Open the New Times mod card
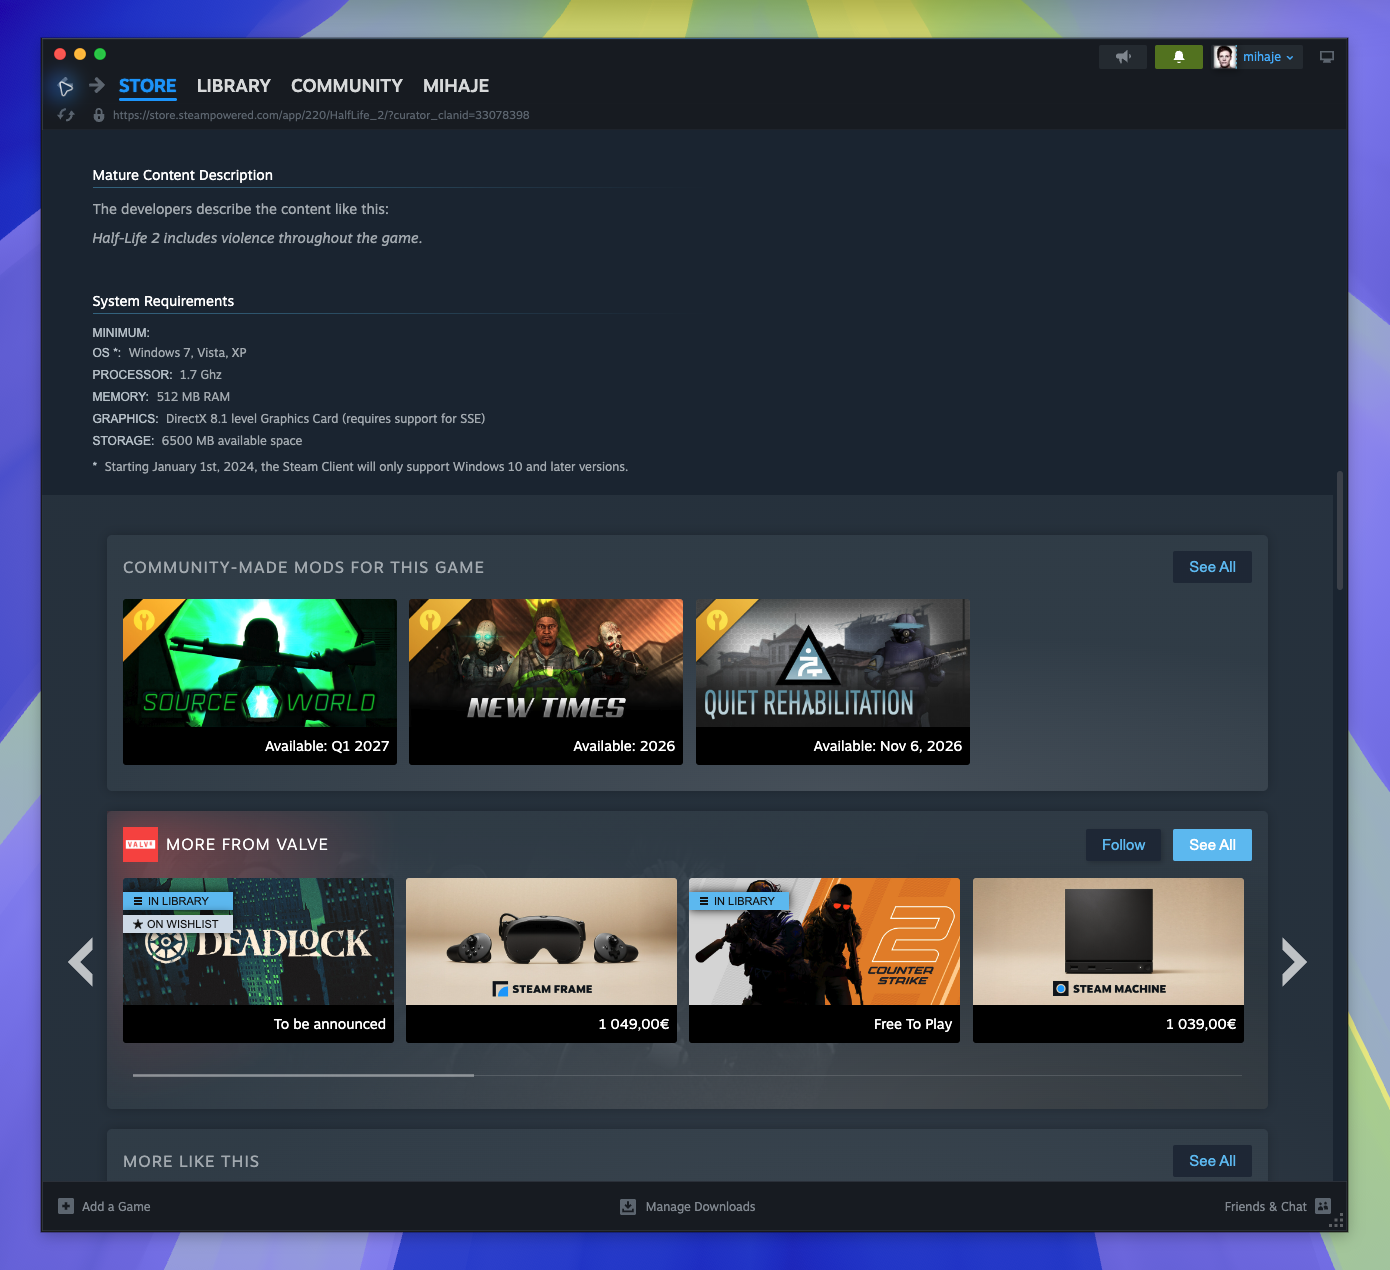The image size is (1390, 1270). [546, 682]
